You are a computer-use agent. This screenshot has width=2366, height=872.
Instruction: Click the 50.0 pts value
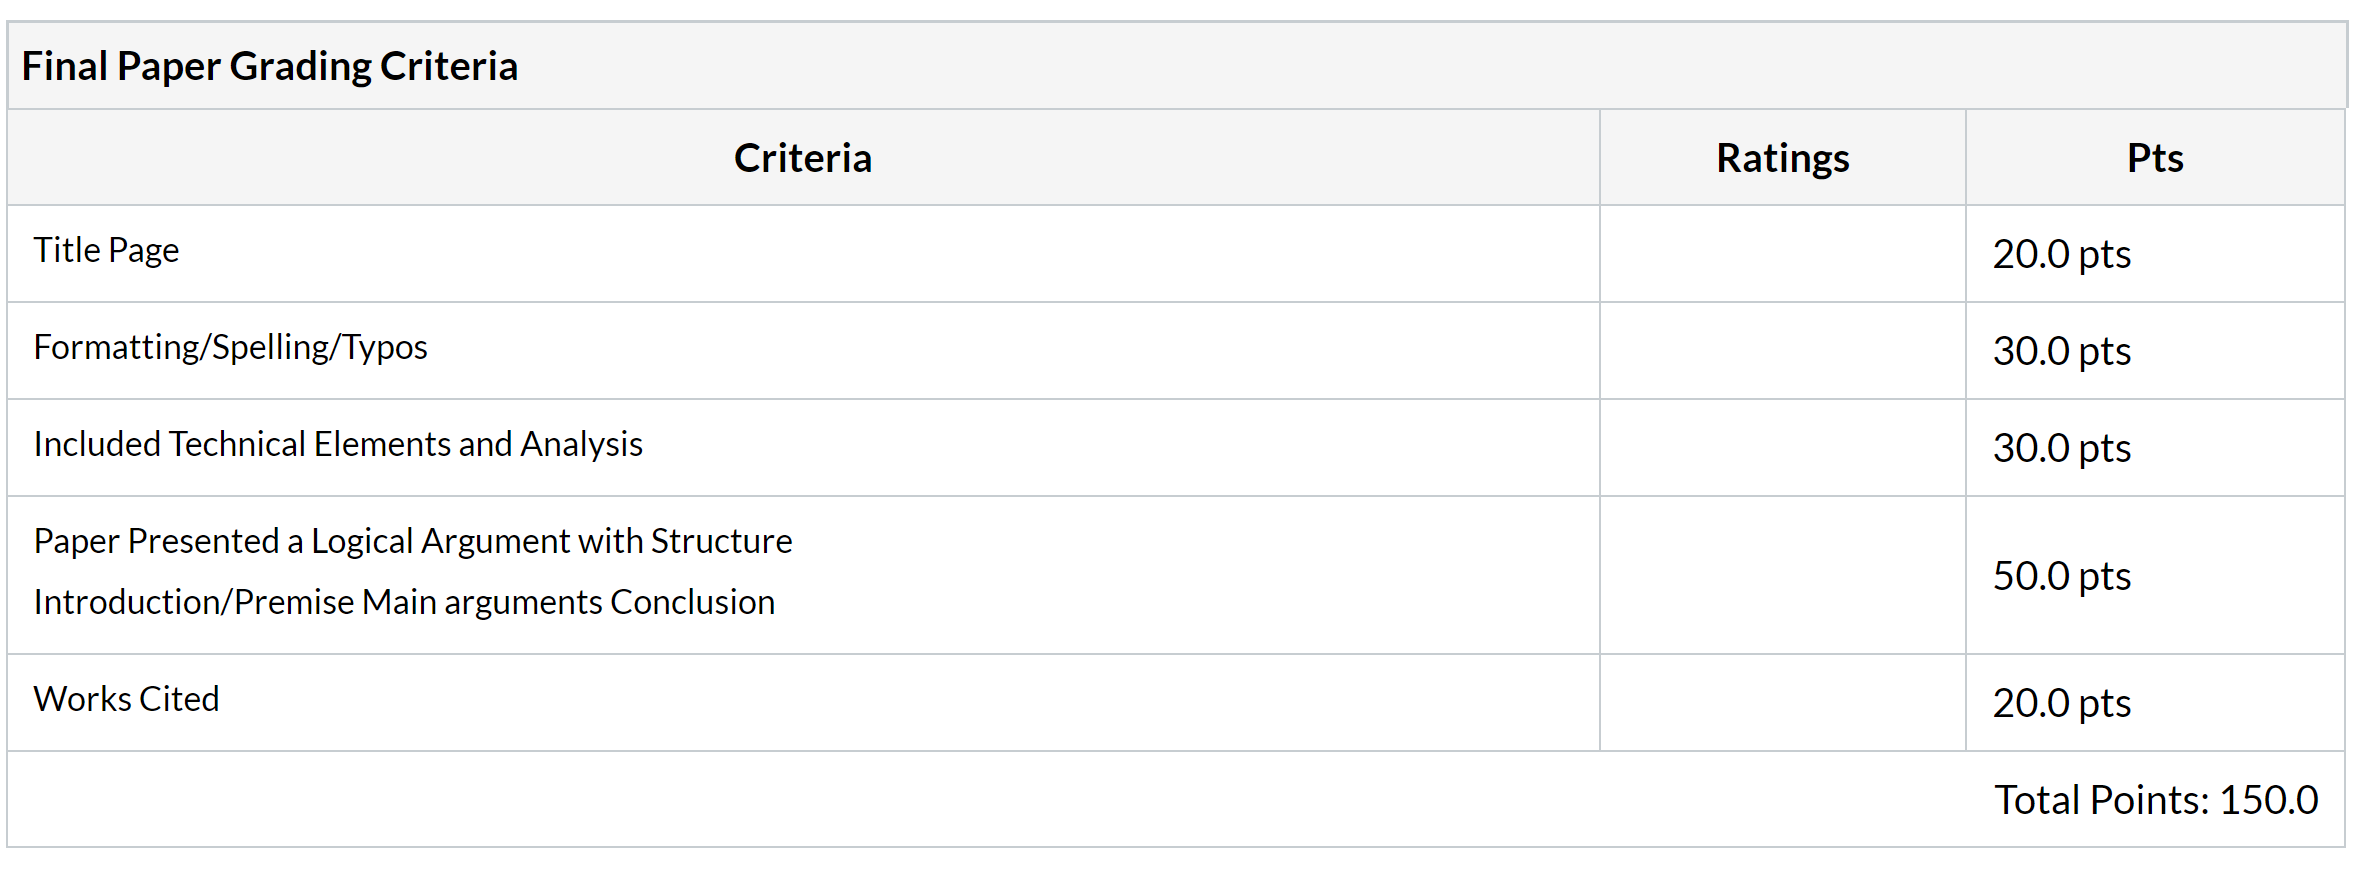coord(2062,576)
